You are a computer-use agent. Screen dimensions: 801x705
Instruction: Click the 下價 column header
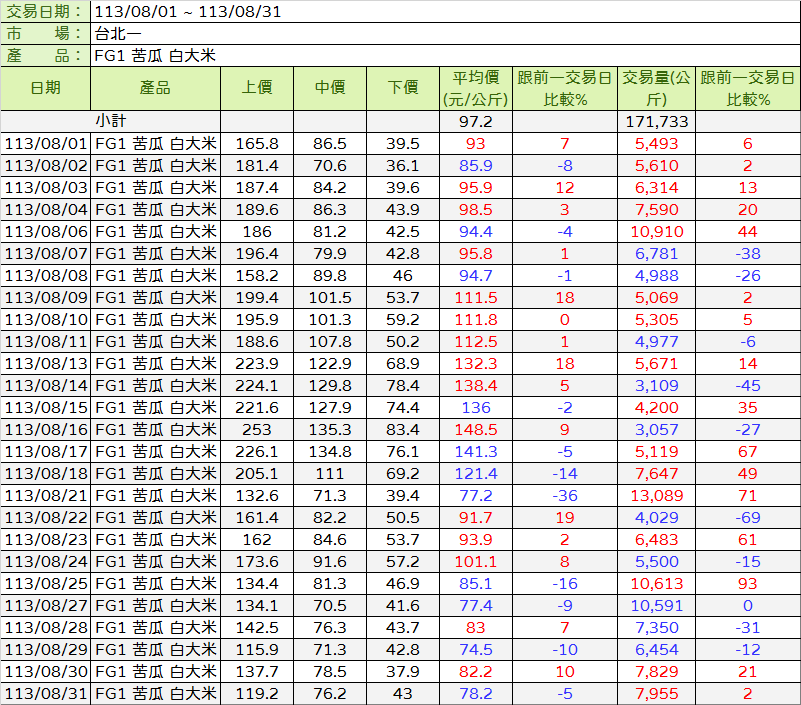click(x=403, y=88)
